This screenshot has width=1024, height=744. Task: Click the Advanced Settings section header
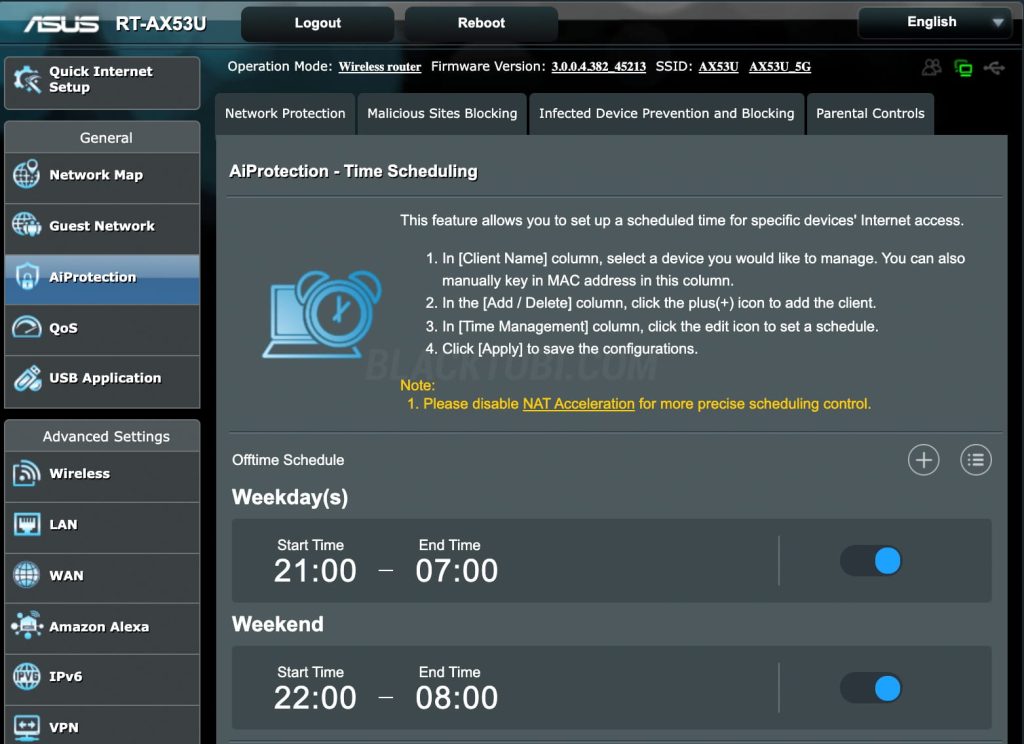pos(102,436)
